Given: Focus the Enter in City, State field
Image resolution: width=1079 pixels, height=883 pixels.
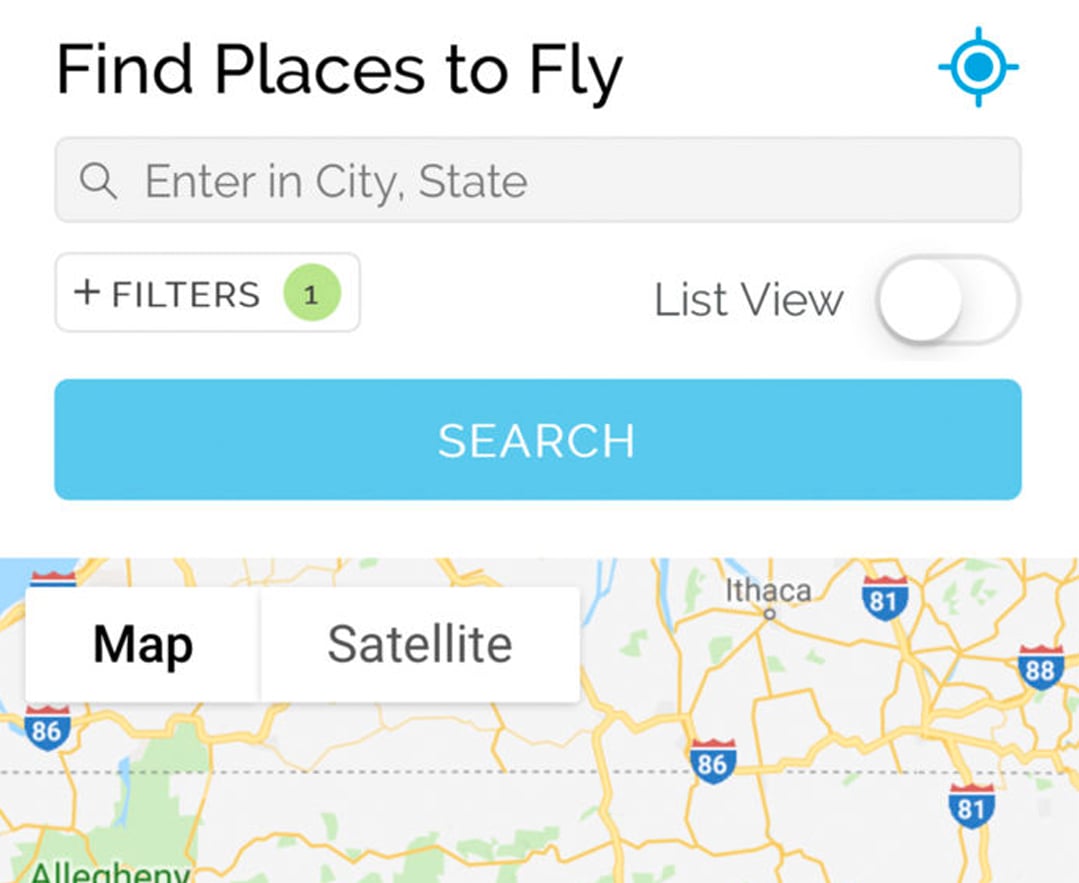Looking at the screenshot, I should point(538,180).
